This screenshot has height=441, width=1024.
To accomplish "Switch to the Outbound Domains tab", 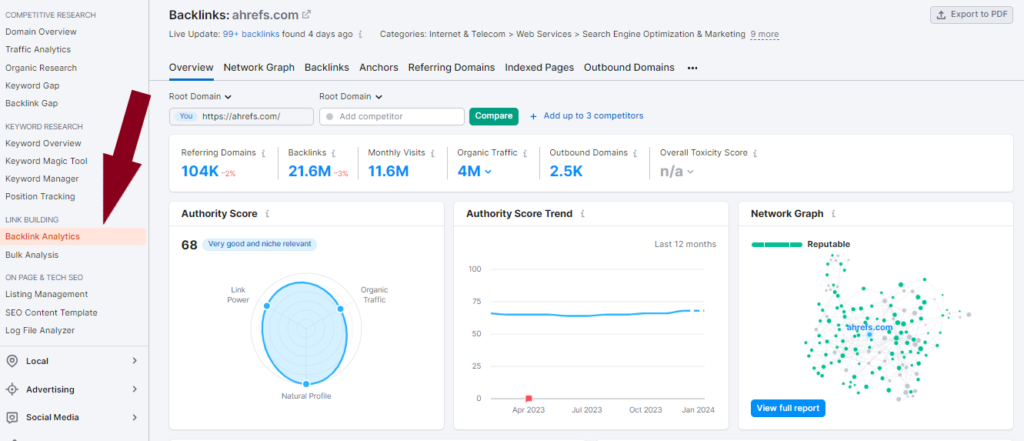I will click(x=629, y=67).
